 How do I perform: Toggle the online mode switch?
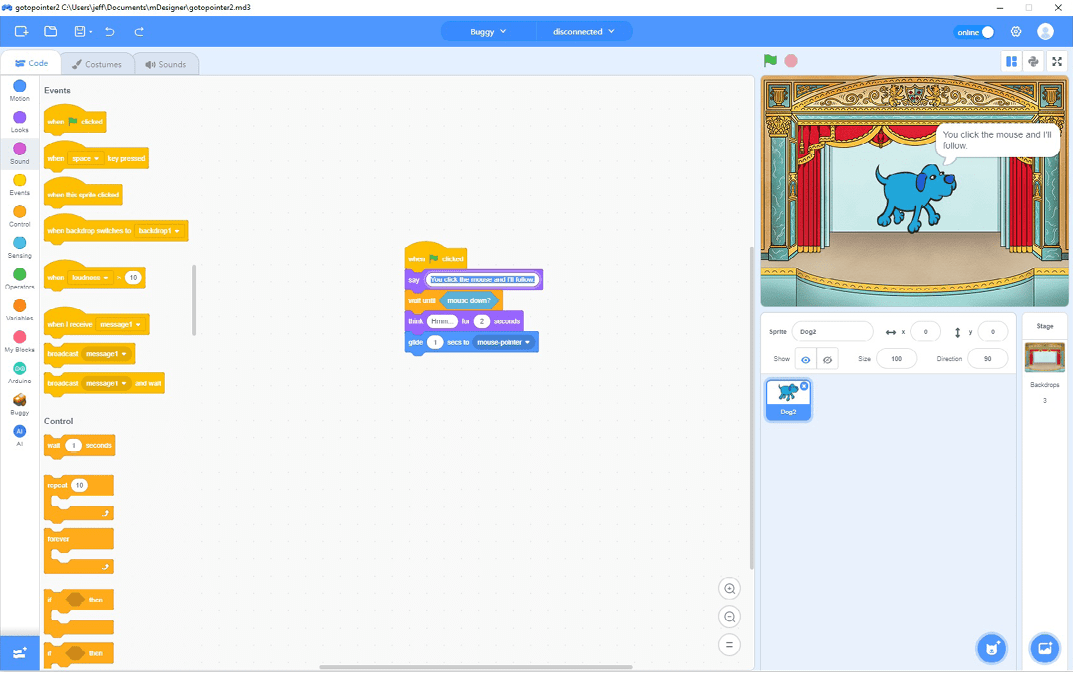coord(975,32)
